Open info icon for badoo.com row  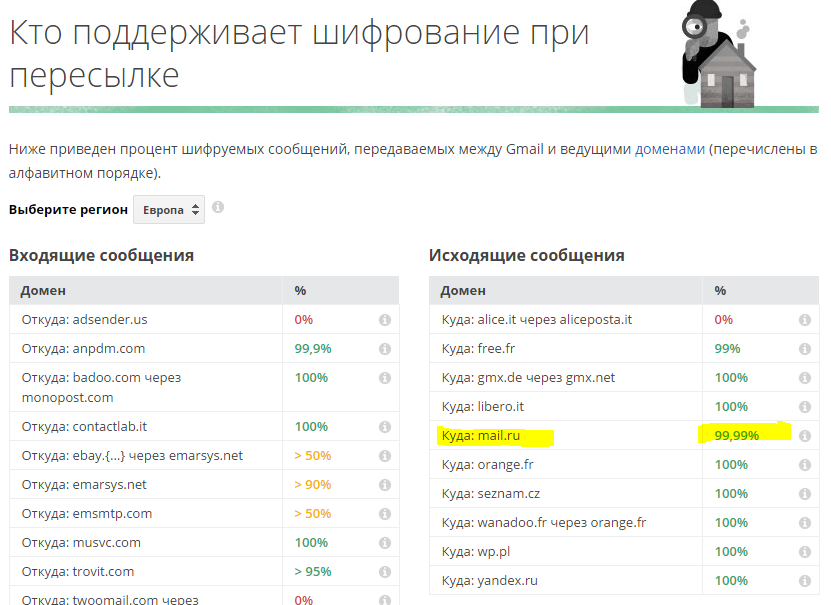[385, 378]
